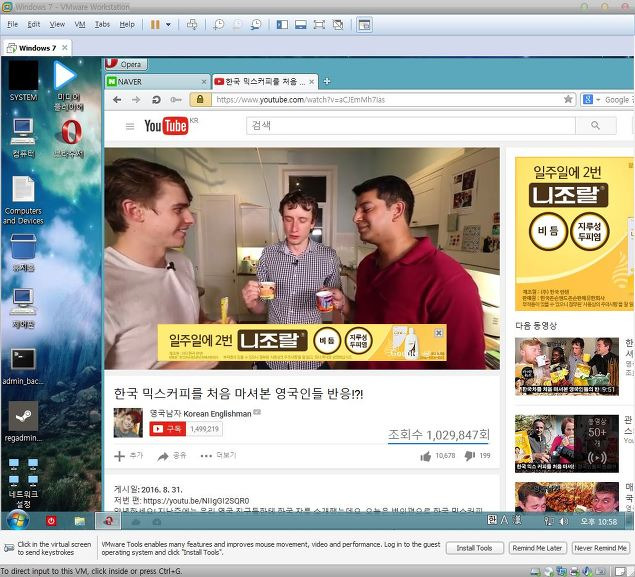This screenshot has width=635, height=577.
Task: Click the yellow Nizoral sidebar advertisement
Action: pos(574,234)
